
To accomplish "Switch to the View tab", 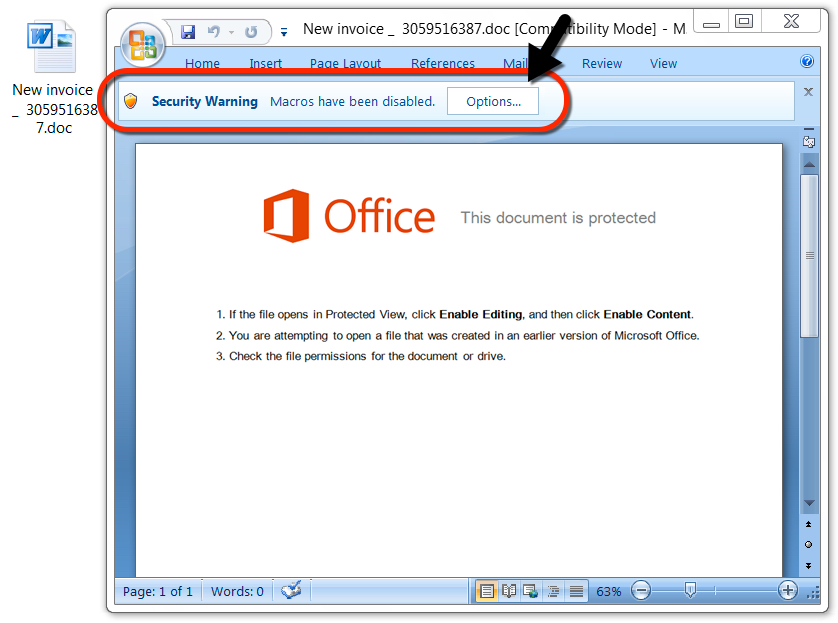I will point(663,64).
